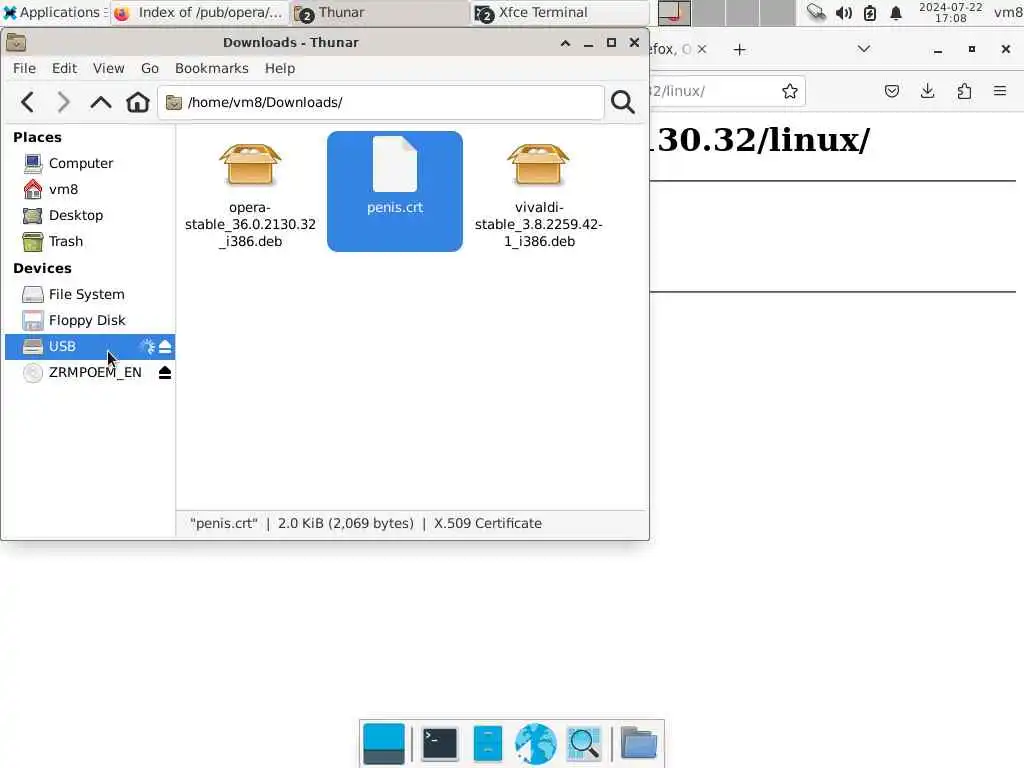Switch to Firefox Index of /pub/opera taskbar item
The image size is (1024, 768).
[x=199, y=12]
